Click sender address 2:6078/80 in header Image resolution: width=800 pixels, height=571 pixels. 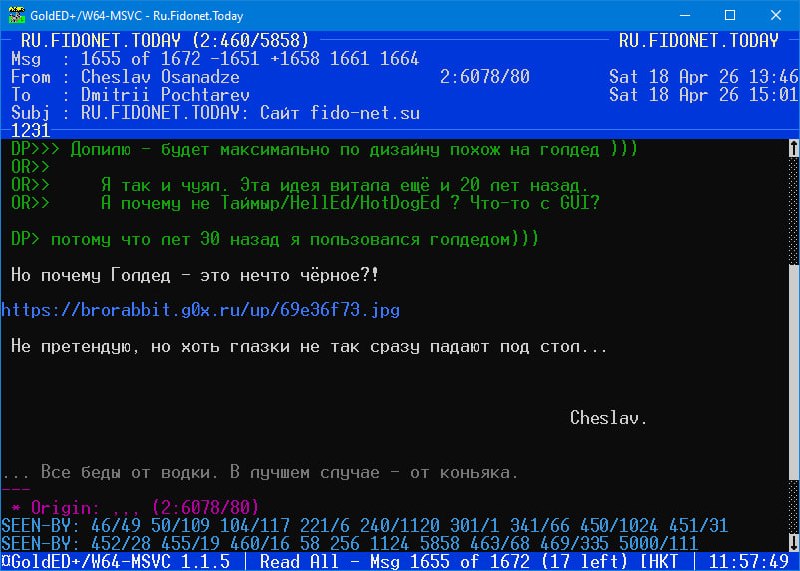pyautogui.click(x=484, y=77)
